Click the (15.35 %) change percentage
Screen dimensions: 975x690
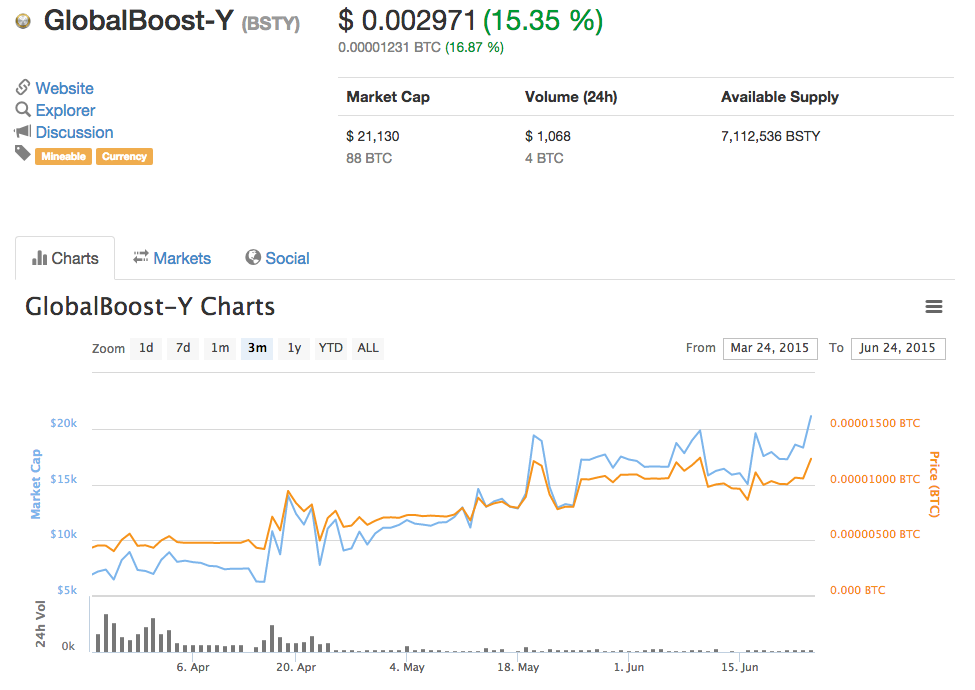click(x=543, y=21)
